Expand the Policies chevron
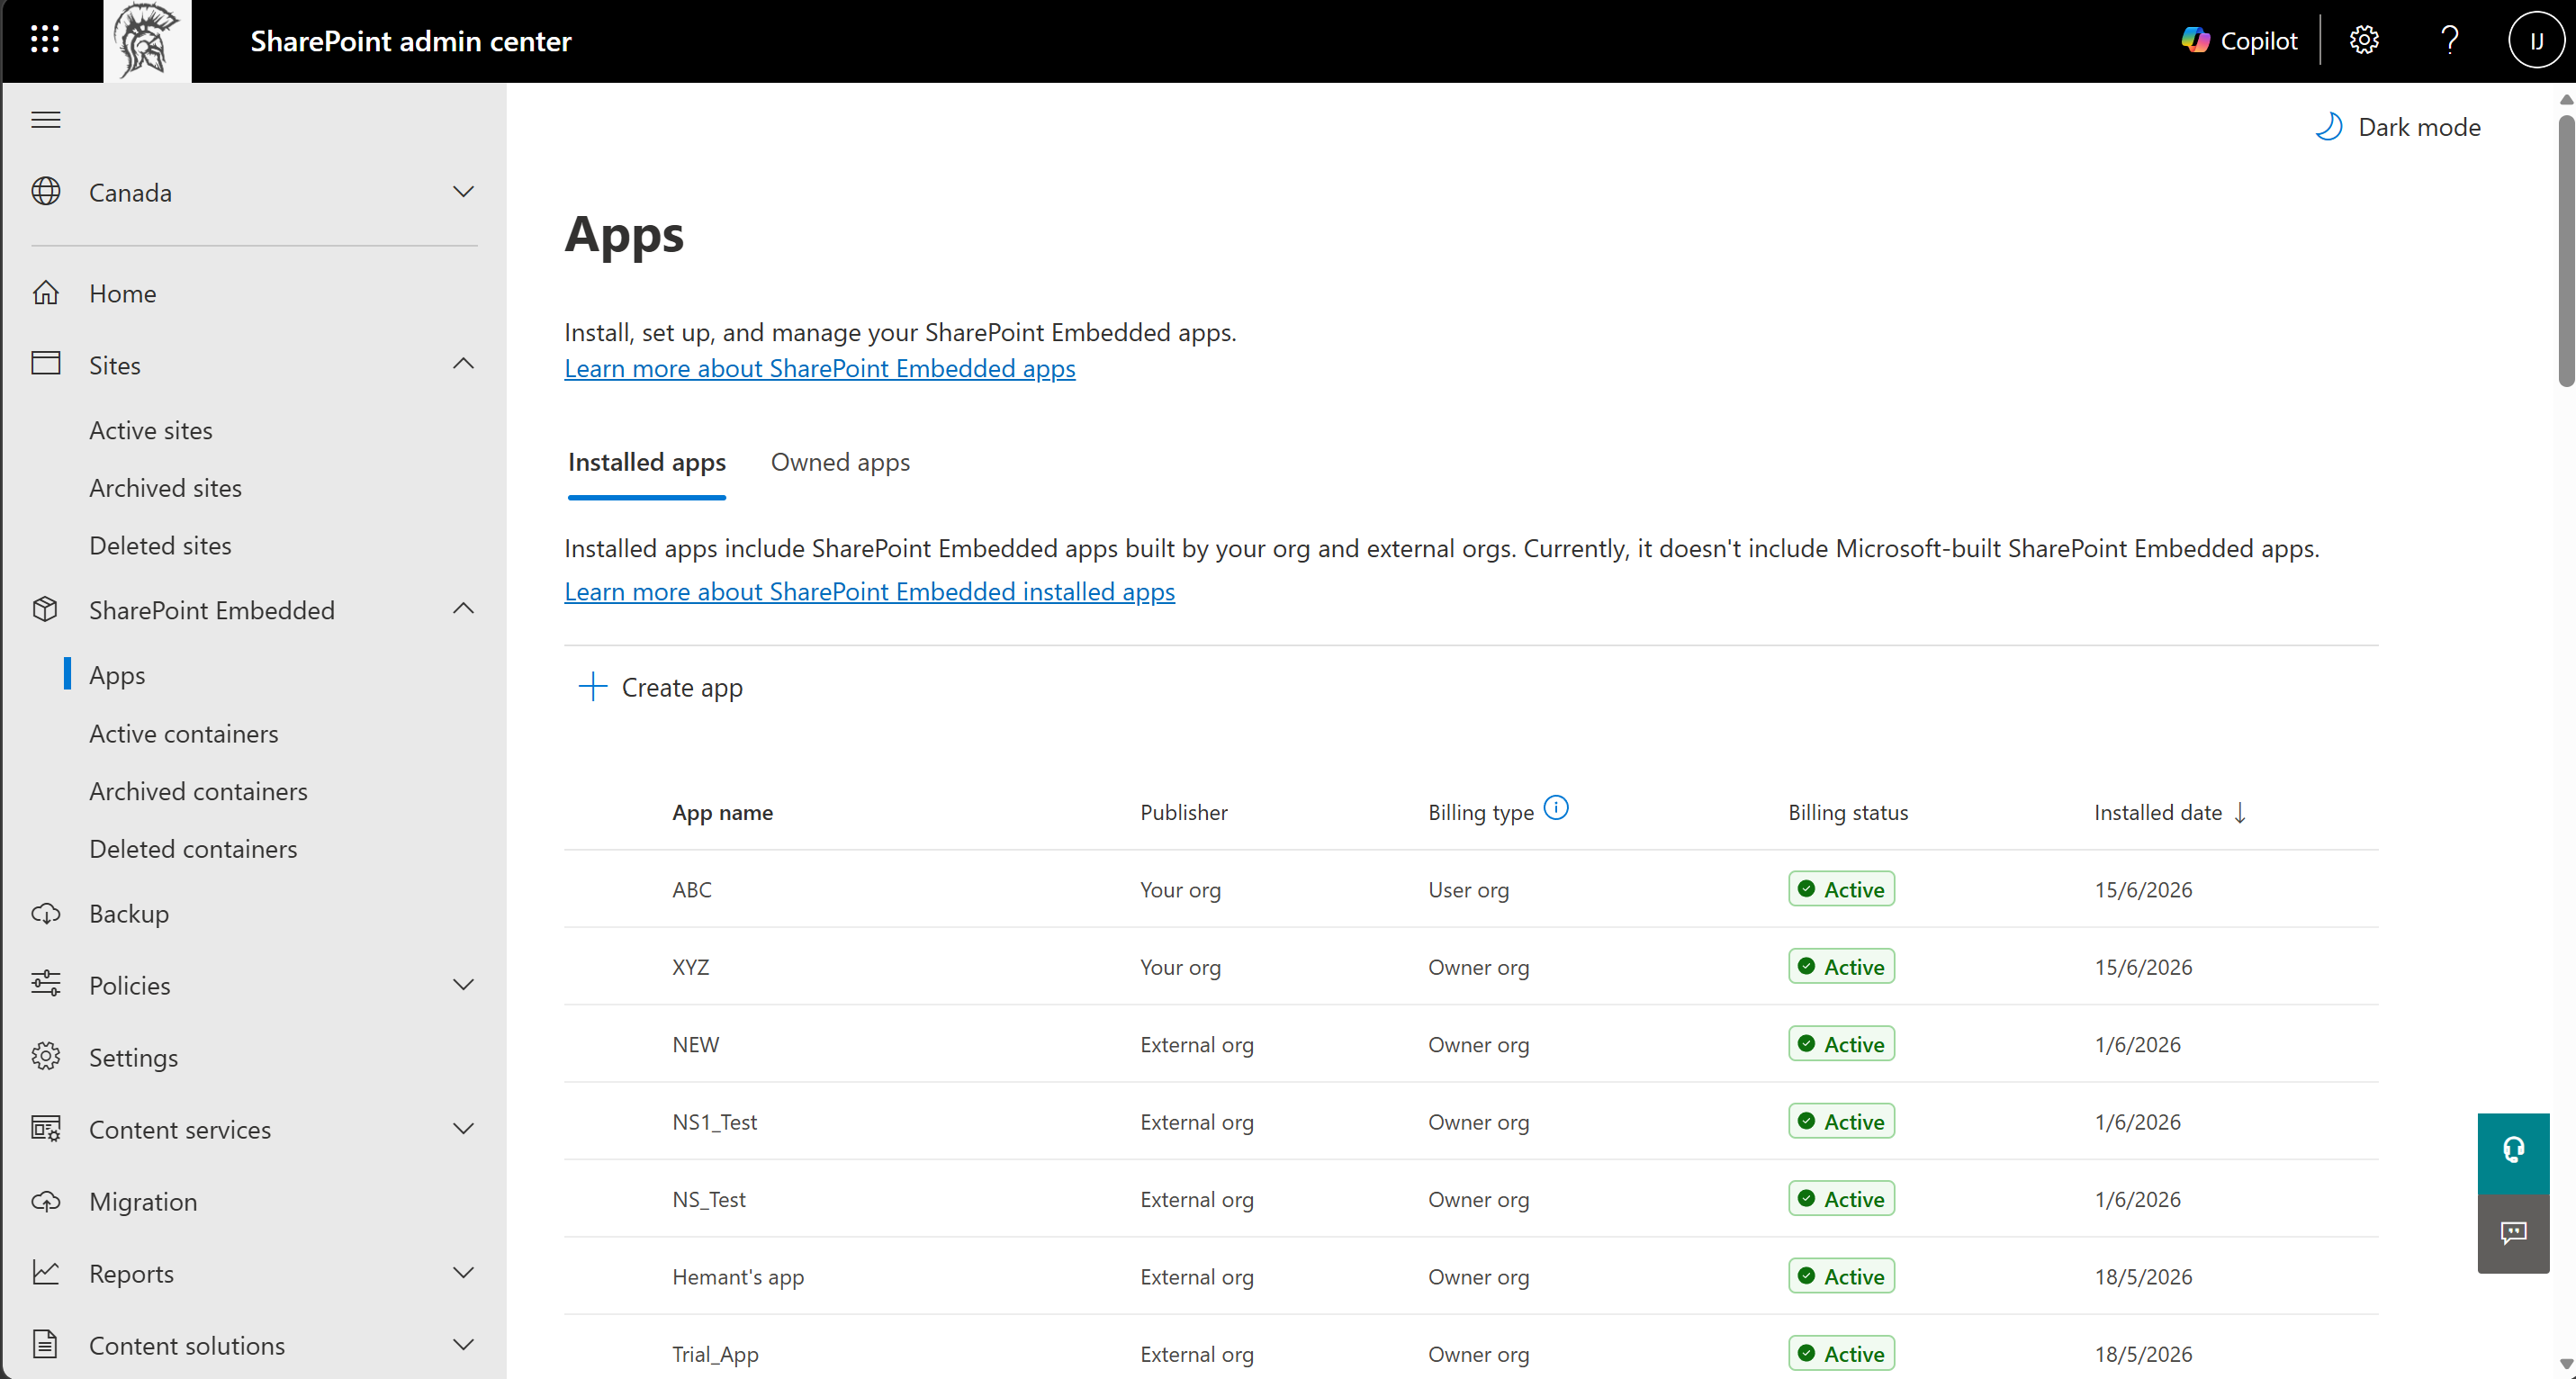Viewport: 2576px width, 1379px height. 463,985
